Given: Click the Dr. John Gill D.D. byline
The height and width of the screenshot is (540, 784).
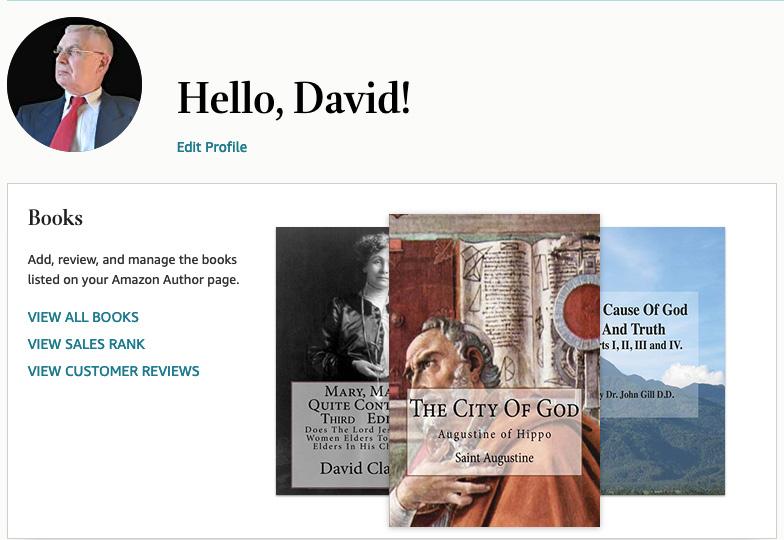Looking at the screenshot, I should pyautogui.click(x=638, y=394).
